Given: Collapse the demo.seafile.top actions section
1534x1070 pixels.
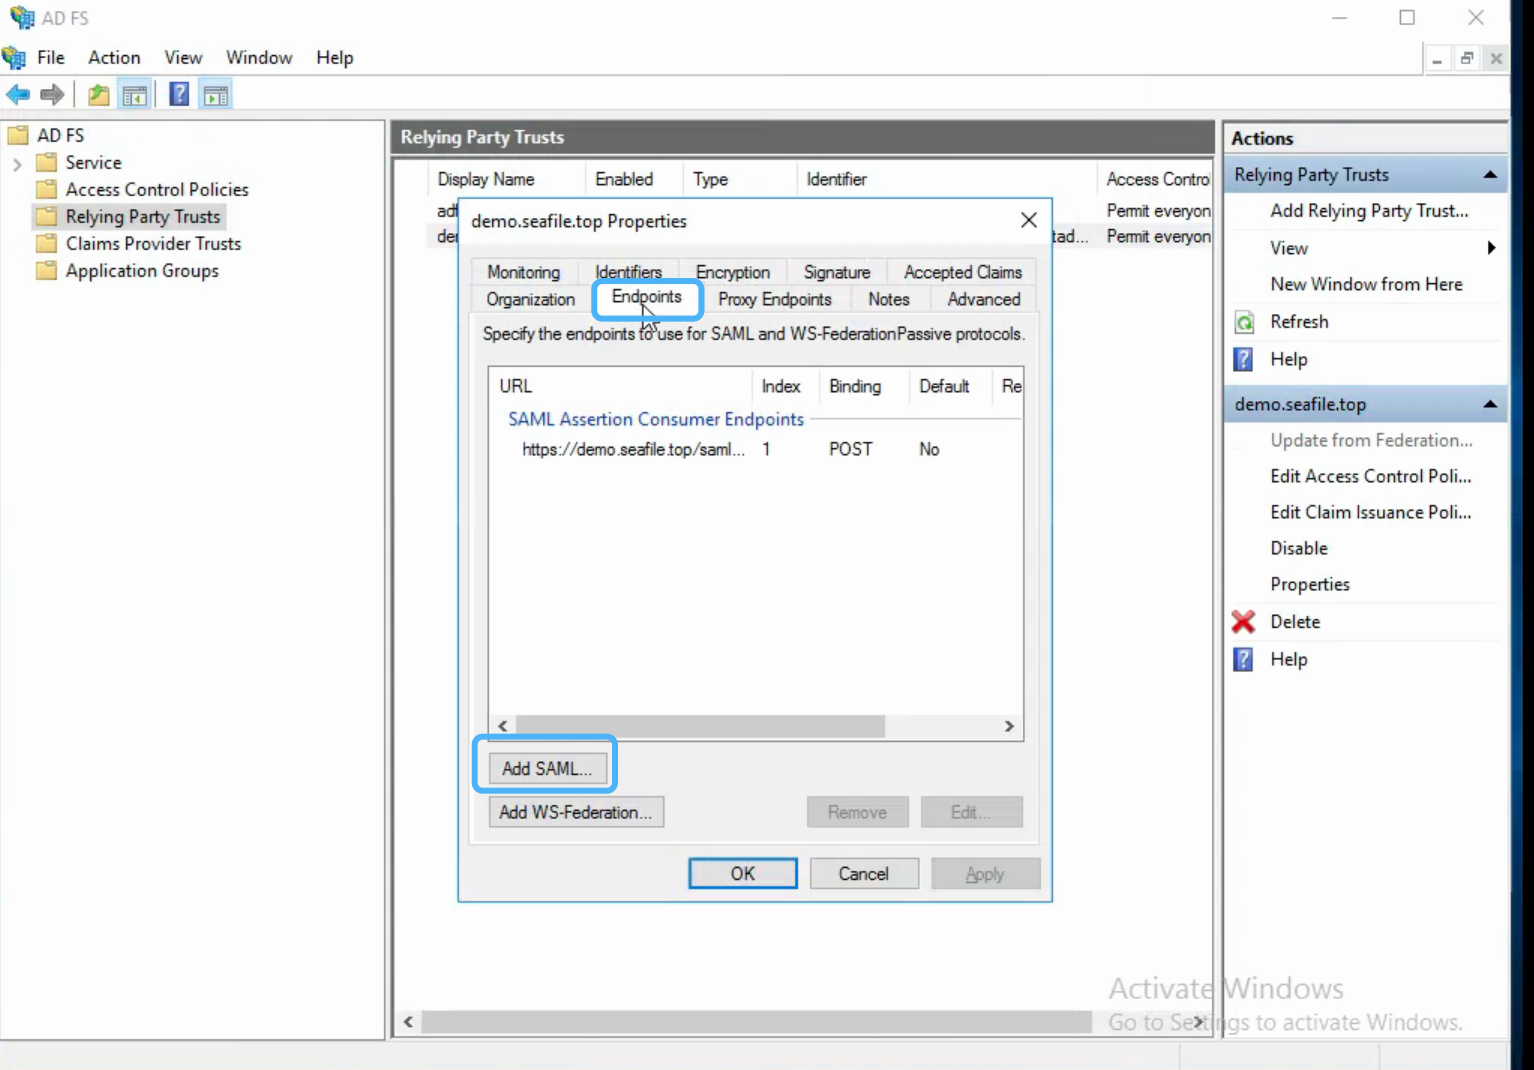Looking at the screenshot, I should pyautogui.click(x=1490, y=404).
